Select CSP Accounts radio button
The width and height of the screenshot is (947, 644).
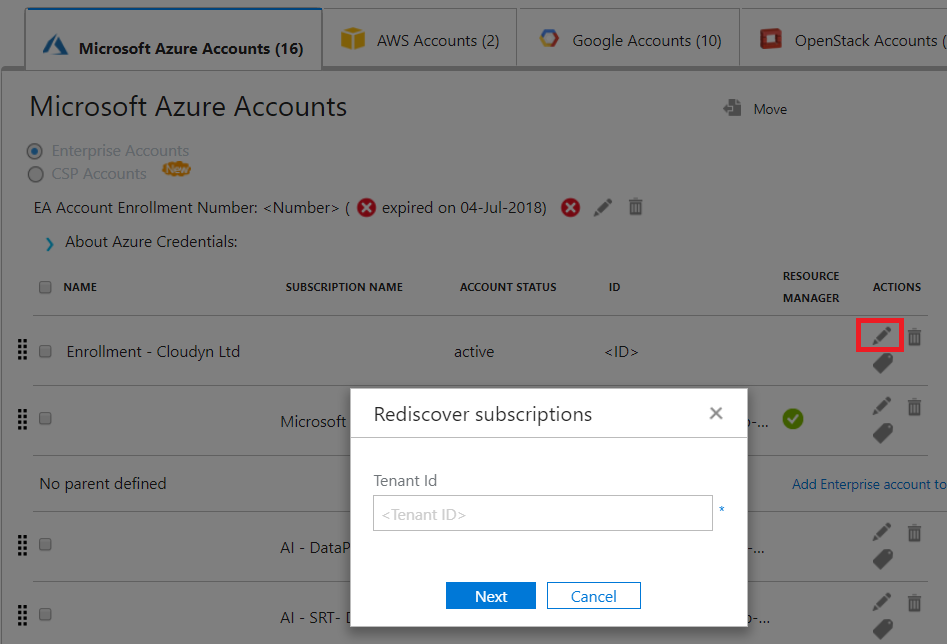pos(36,174)
